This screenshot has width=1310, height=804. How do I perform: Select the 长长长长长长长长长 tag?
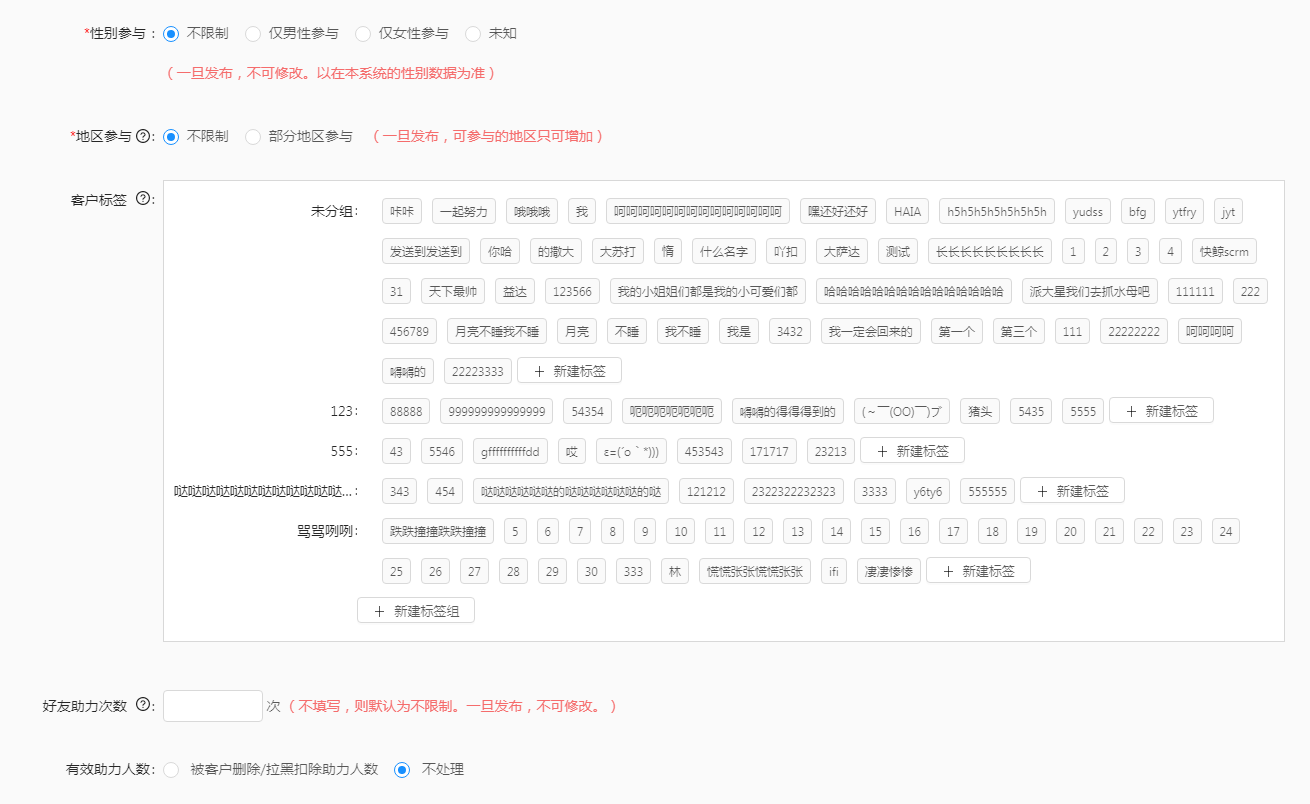coord(990,251)
